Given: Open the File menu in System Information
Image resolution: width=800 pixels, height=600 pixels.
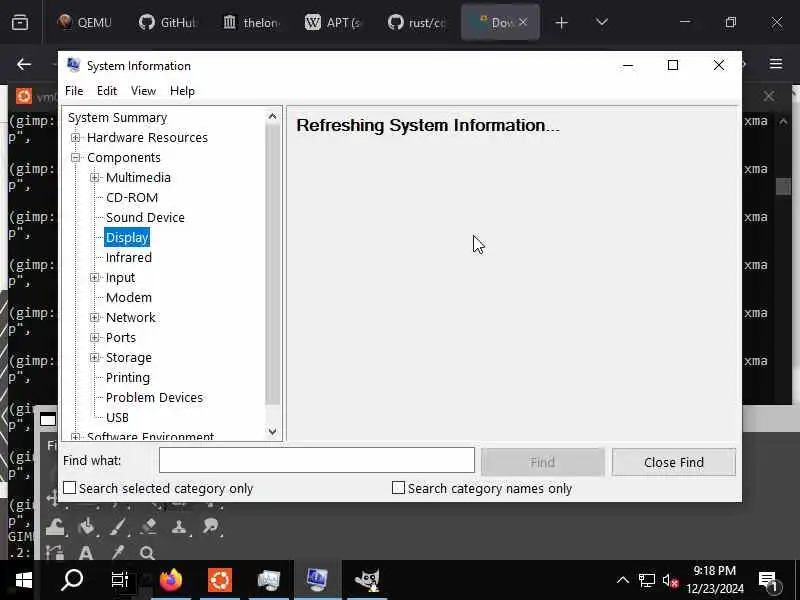Looking at the screenshot, I should [74, 91].
